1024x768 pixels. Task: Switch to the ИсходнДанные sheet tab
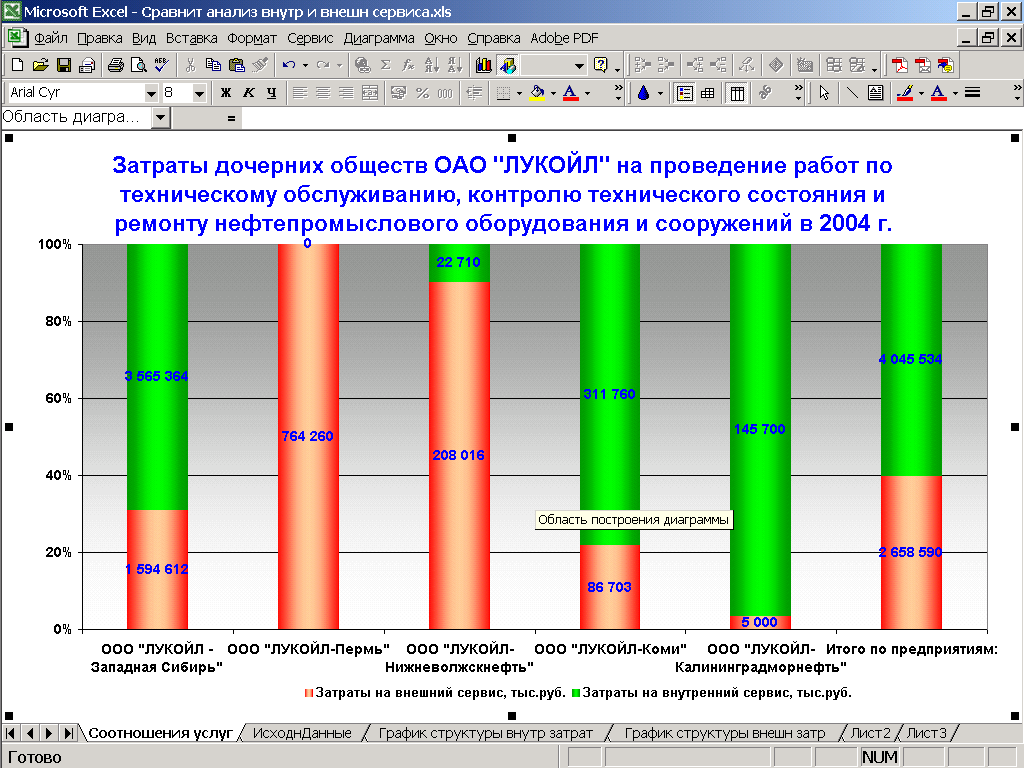click(302, 733)
